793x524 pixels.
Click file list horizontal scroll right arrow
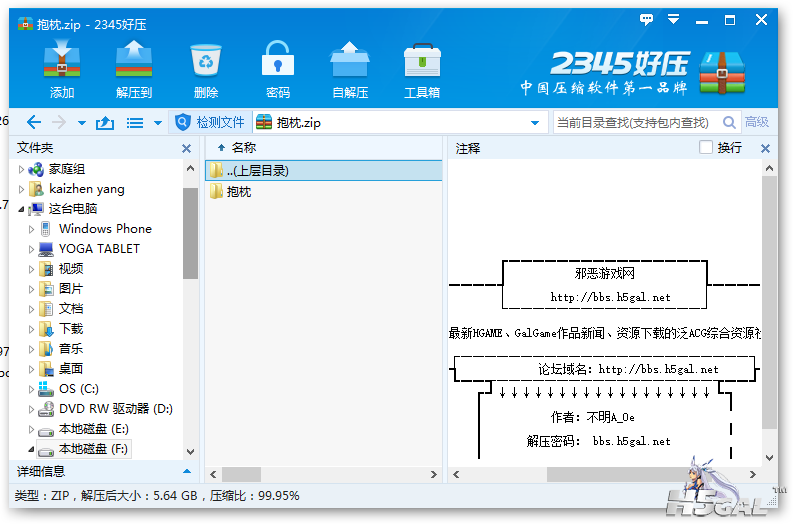coord(433,474)
